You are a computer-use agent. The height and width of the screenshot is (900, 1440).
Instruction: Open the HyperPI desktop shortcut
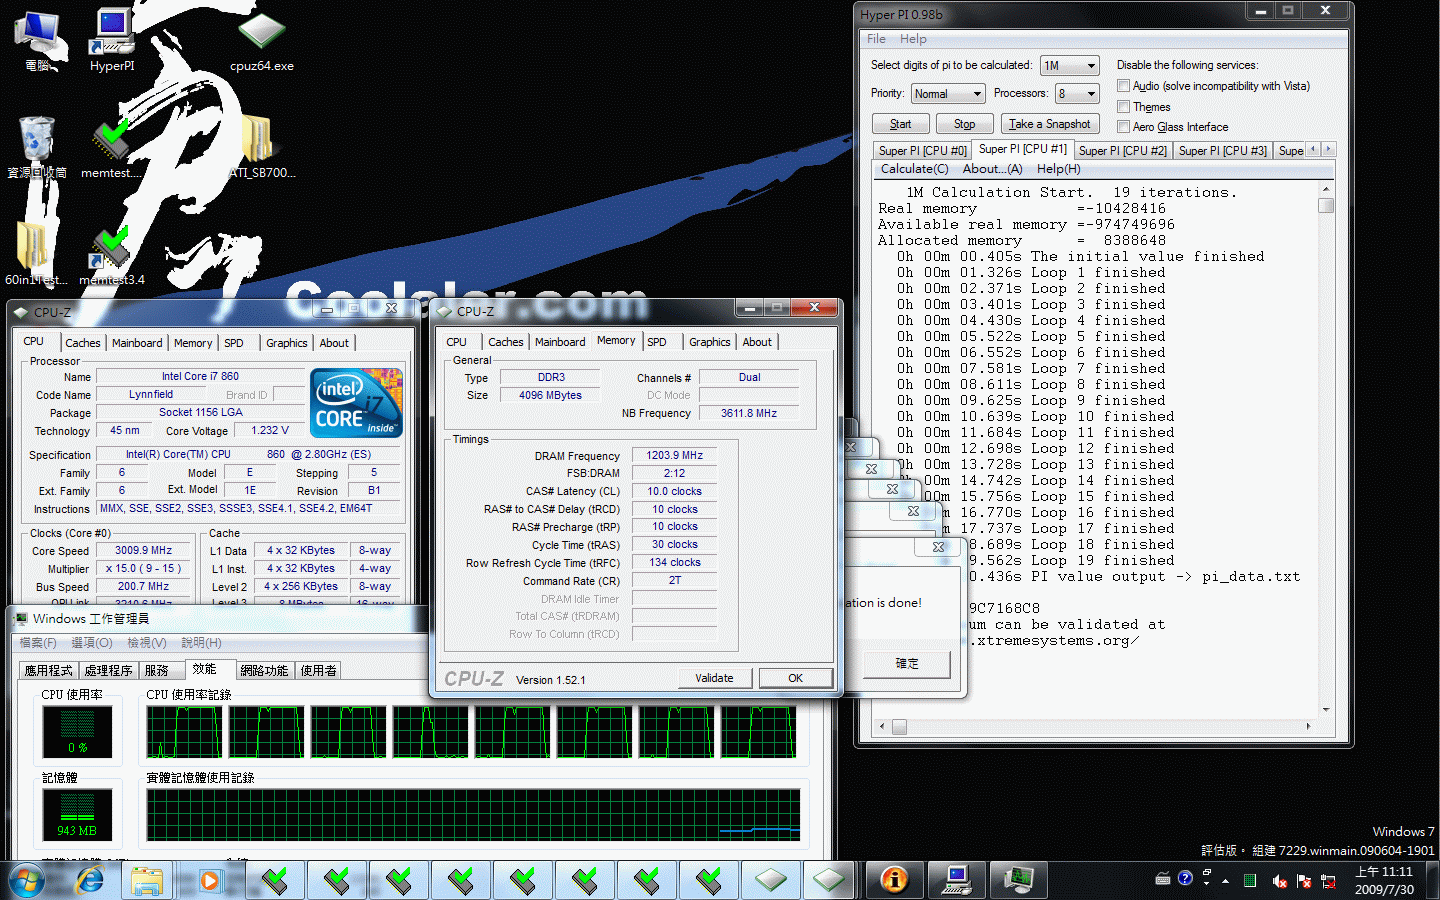pyautogui.click(x=112, y=40)
